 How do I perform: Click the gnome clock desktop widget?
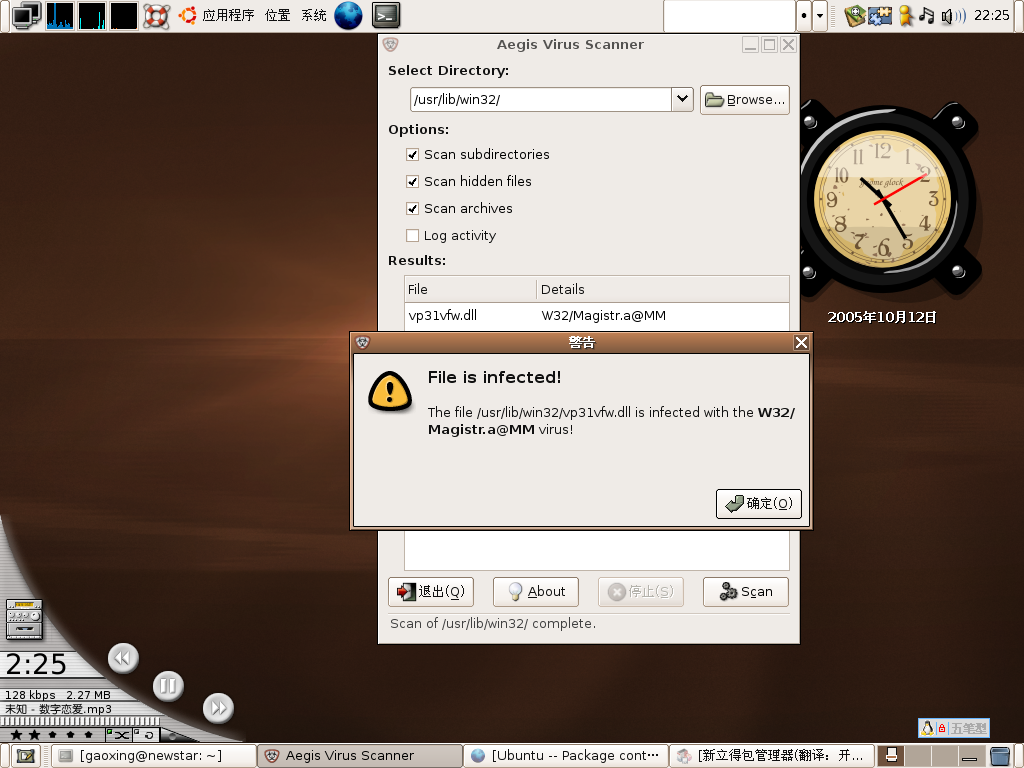pos(883,199)
